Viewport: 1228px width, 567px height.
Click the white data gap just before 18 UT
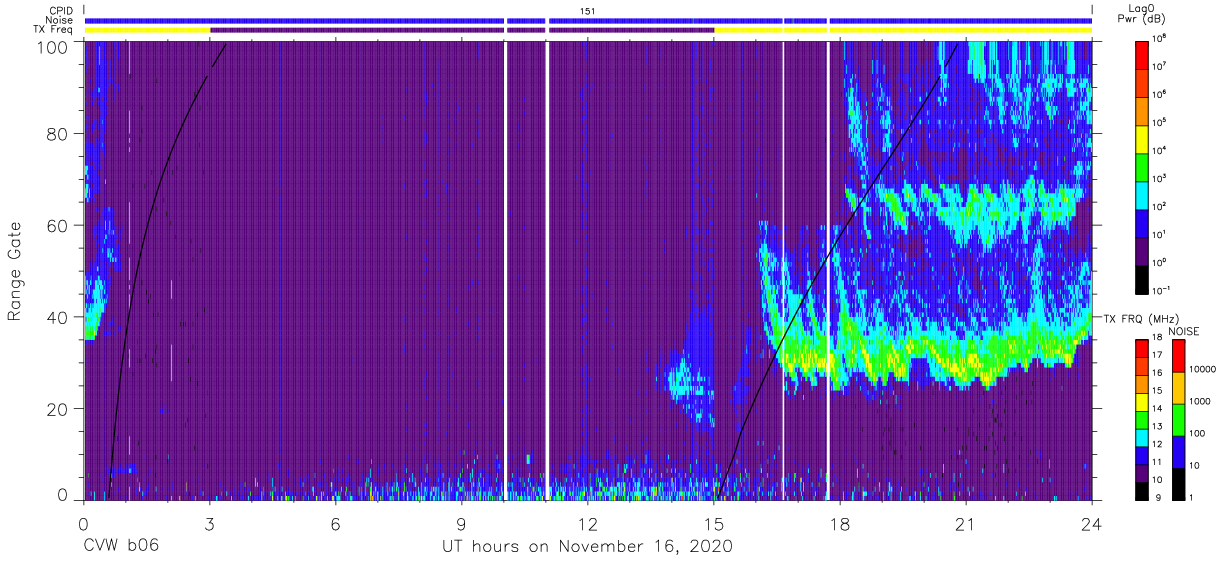pos(828,270)
